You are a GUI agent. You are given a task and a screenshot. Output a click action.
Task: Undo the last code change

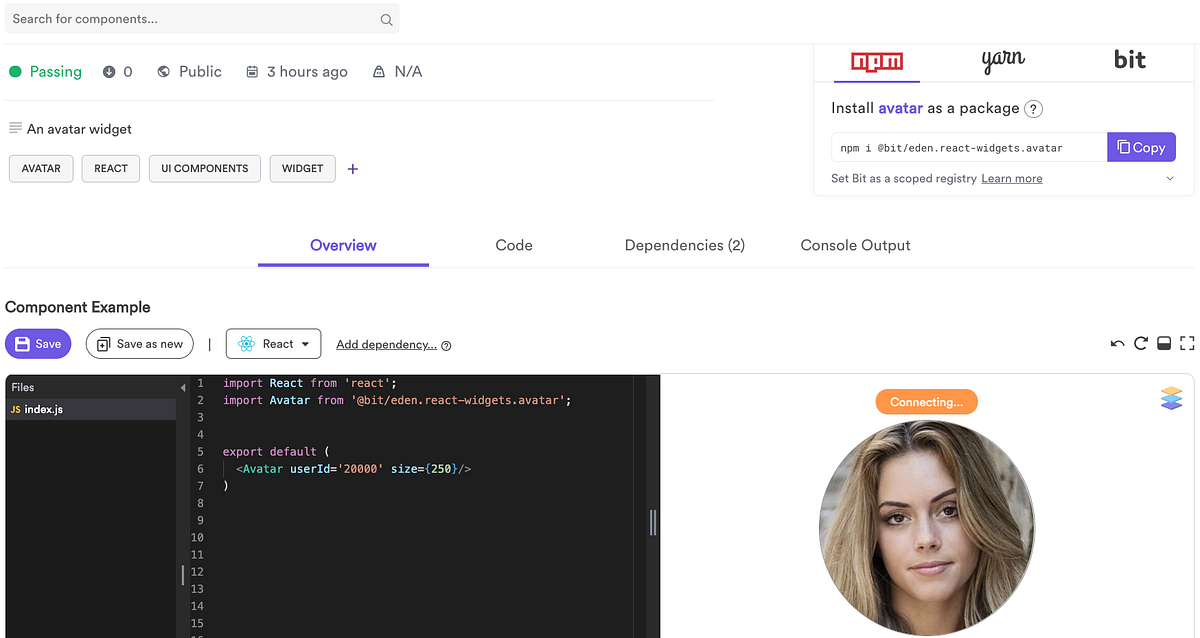(x=1117, y=343)
